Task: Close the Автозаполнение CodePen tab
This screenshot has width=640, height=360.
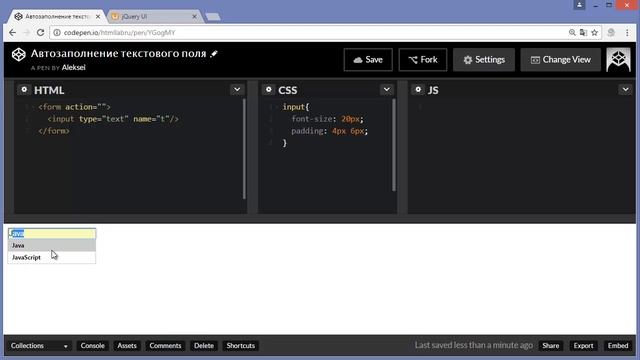Action: pyautogui.click(x=98, y=16)
